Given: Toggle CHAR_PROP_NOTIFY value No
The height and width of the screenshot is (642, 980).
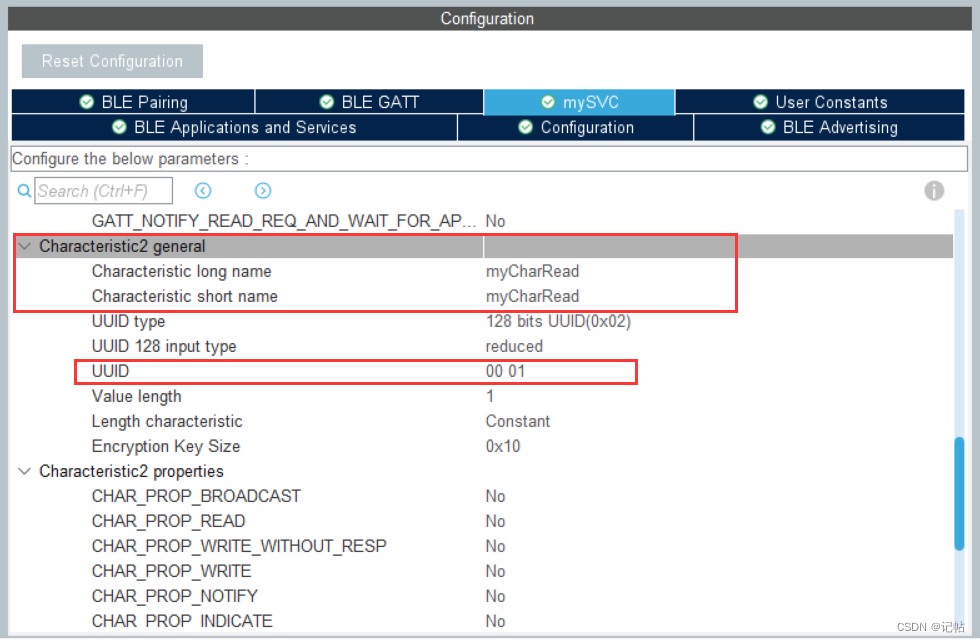Looking at the screenshot, I should (x=496, y=596).
